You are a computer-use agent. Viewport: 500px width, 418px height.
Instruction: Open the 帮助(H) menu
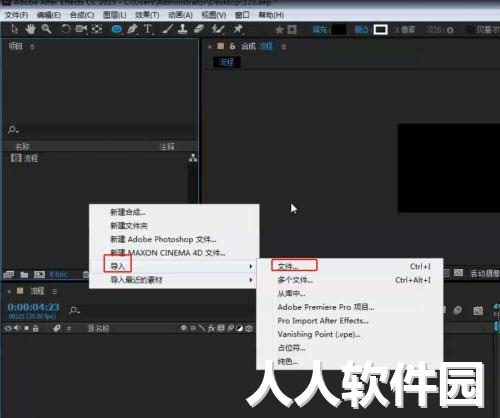coord(271,15)
